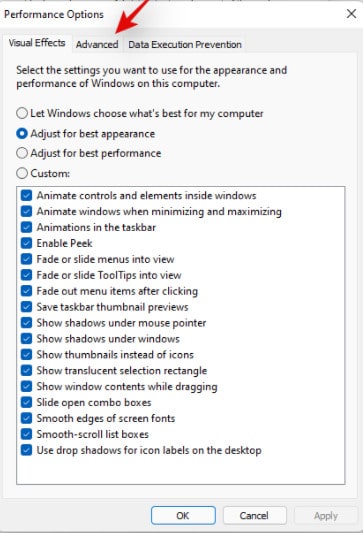Image resolution: width=363 pixels, height=533 pixels.
Task: Open the Data Execution Prevention tab
Action: pyautogui.click(x=185, y=45)
